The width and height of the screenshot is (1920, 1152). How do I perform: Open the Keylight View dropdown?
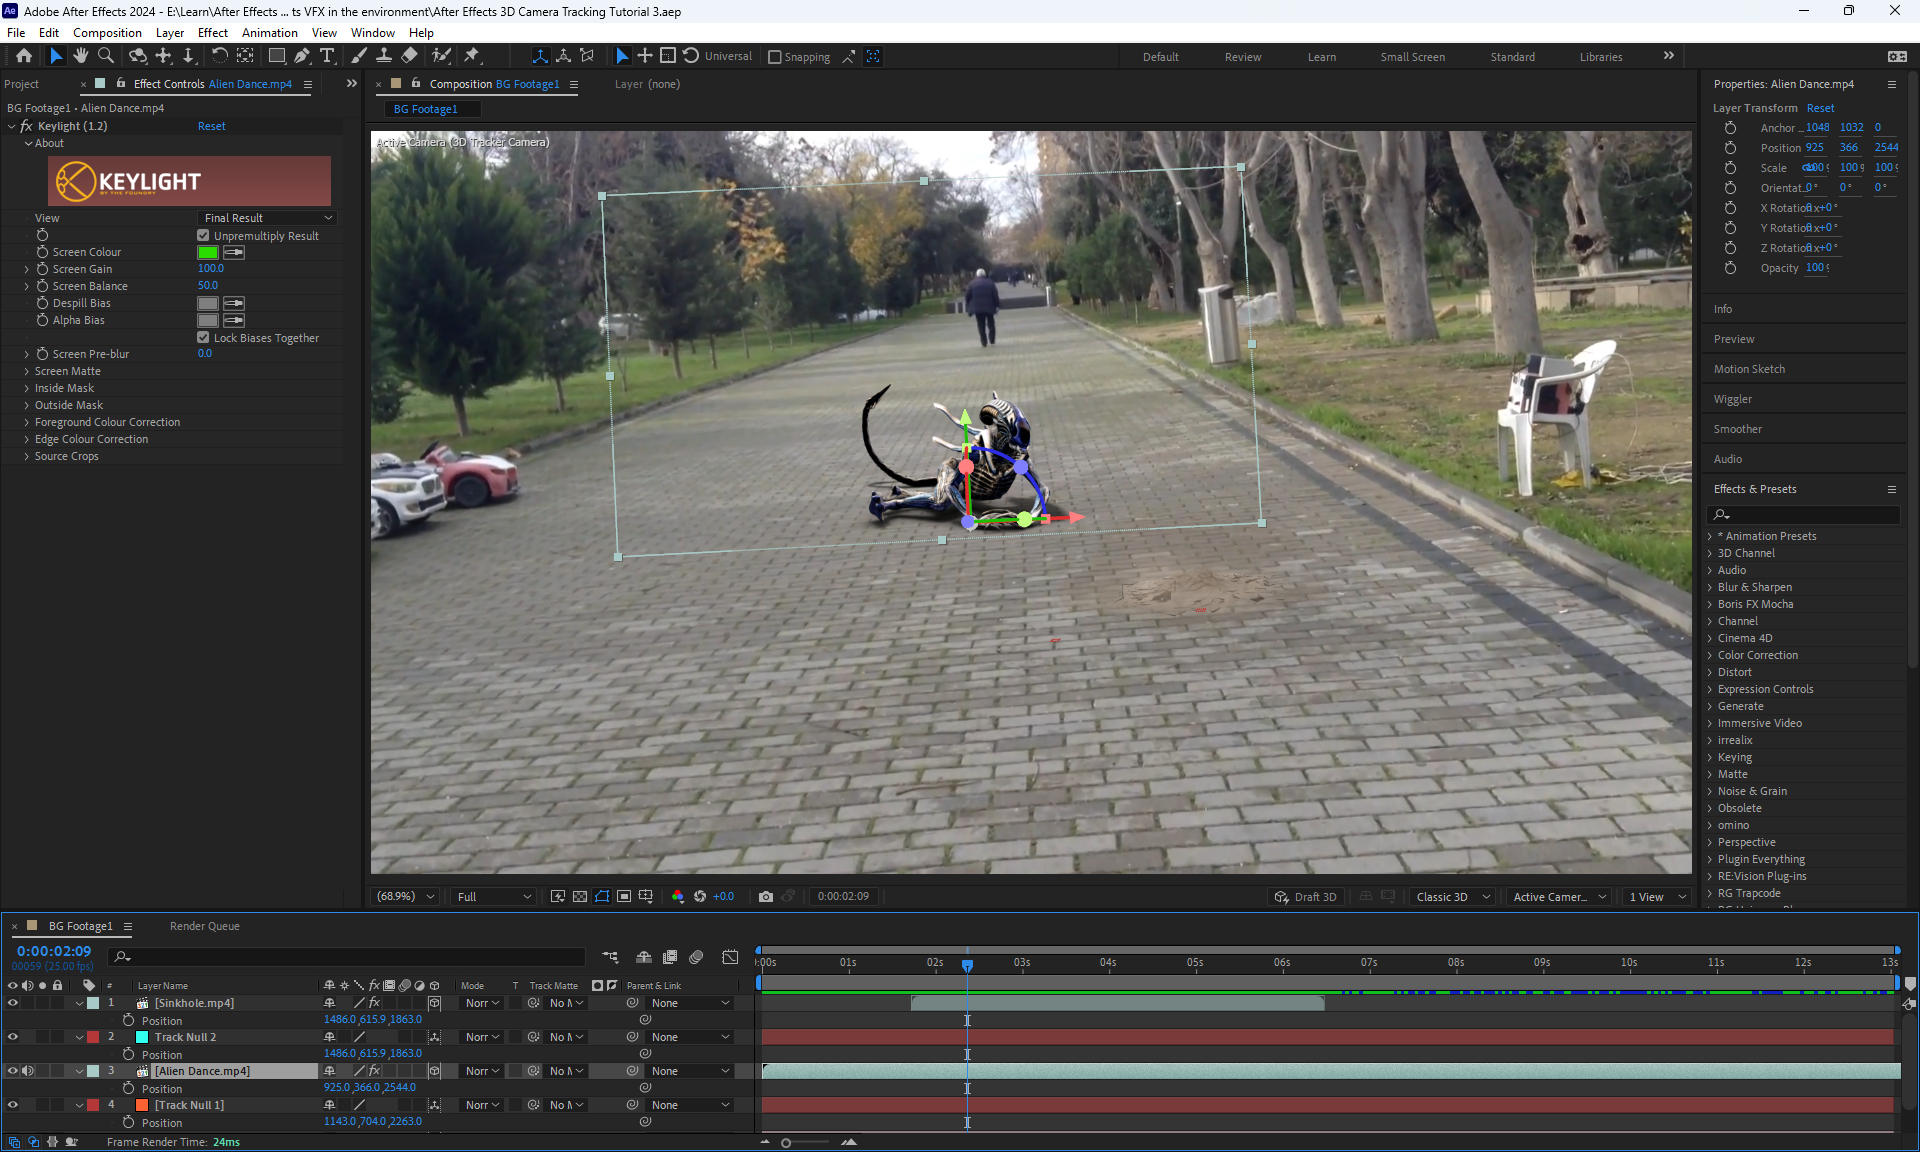[x=267, y=218]
